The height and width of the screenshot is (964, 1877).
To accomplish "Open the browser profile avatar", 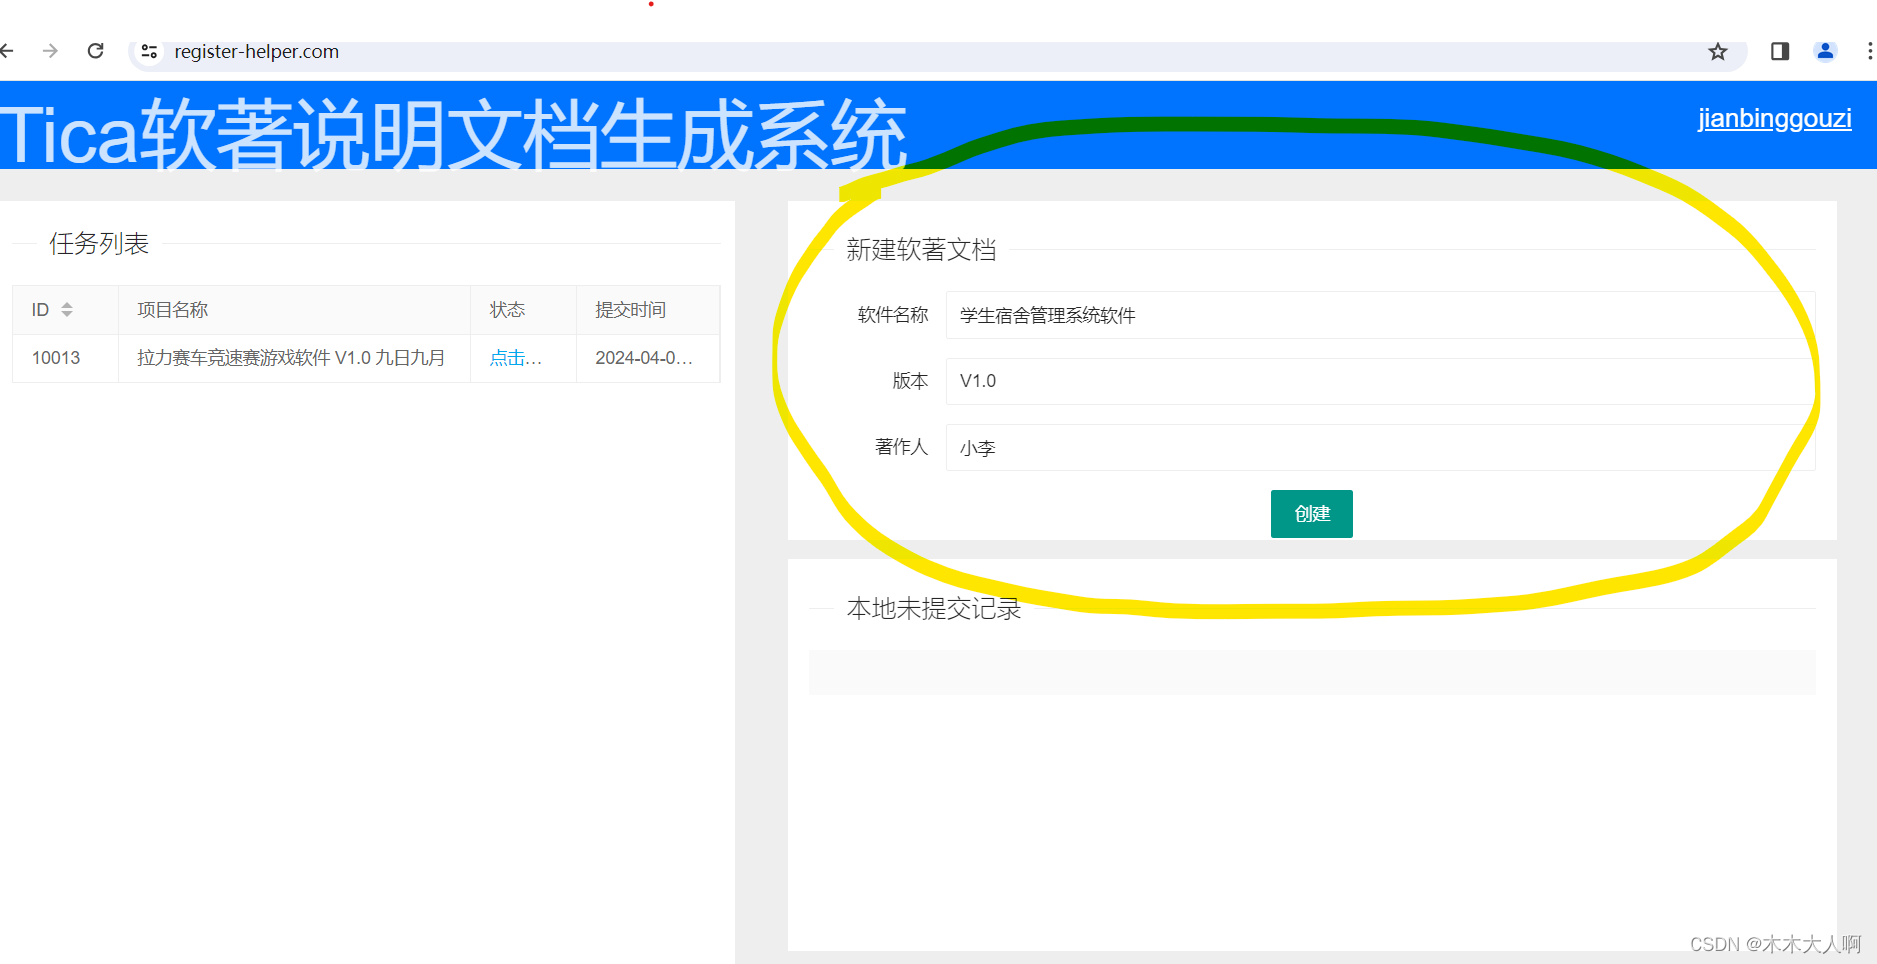I will tap(1825, 51).
